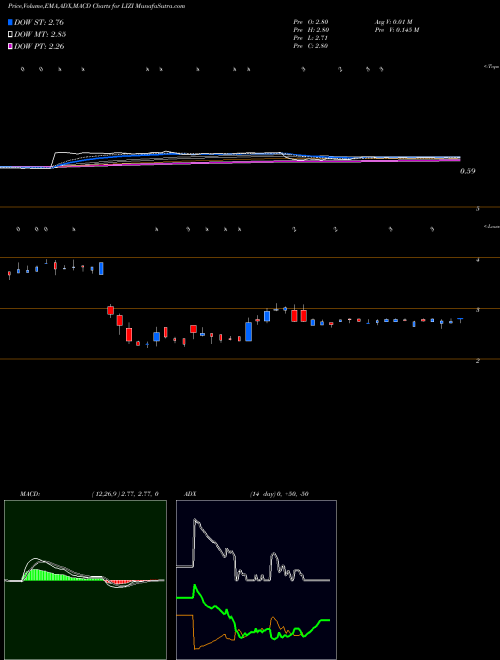Click the last blue candlestick on the right

(460, 320)
